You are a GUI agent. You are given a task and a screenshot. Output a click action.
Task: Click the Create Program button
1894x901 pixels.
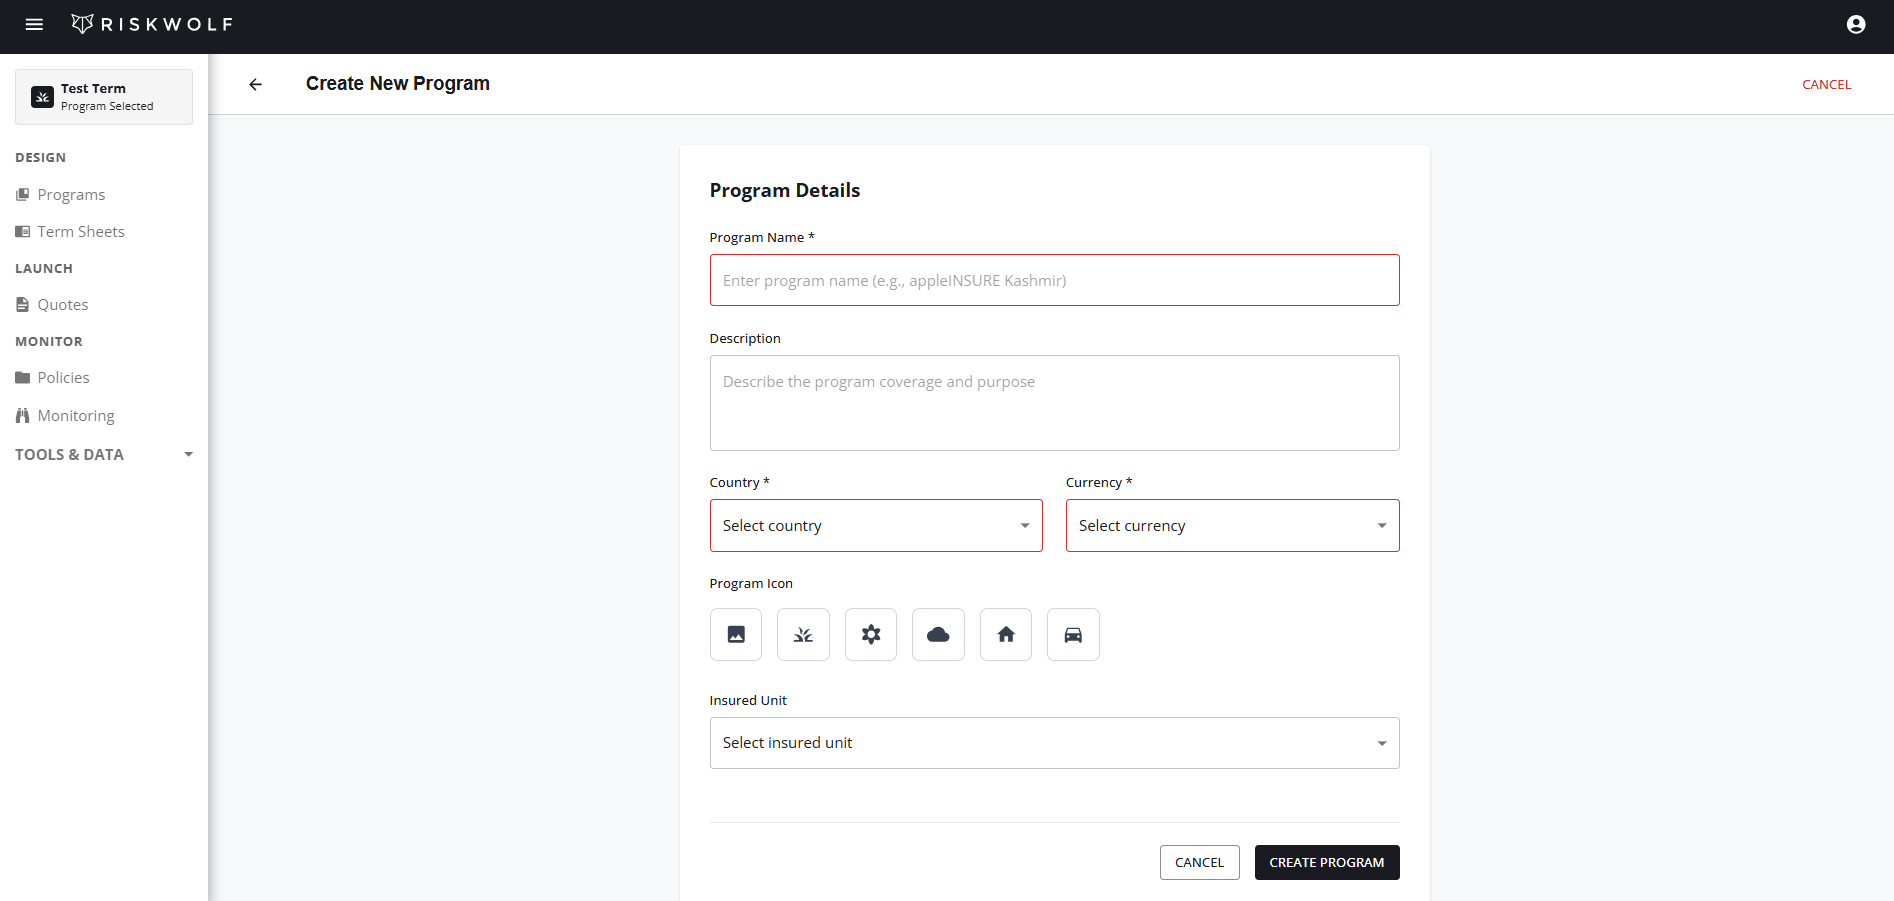[x=1326, y=862]
